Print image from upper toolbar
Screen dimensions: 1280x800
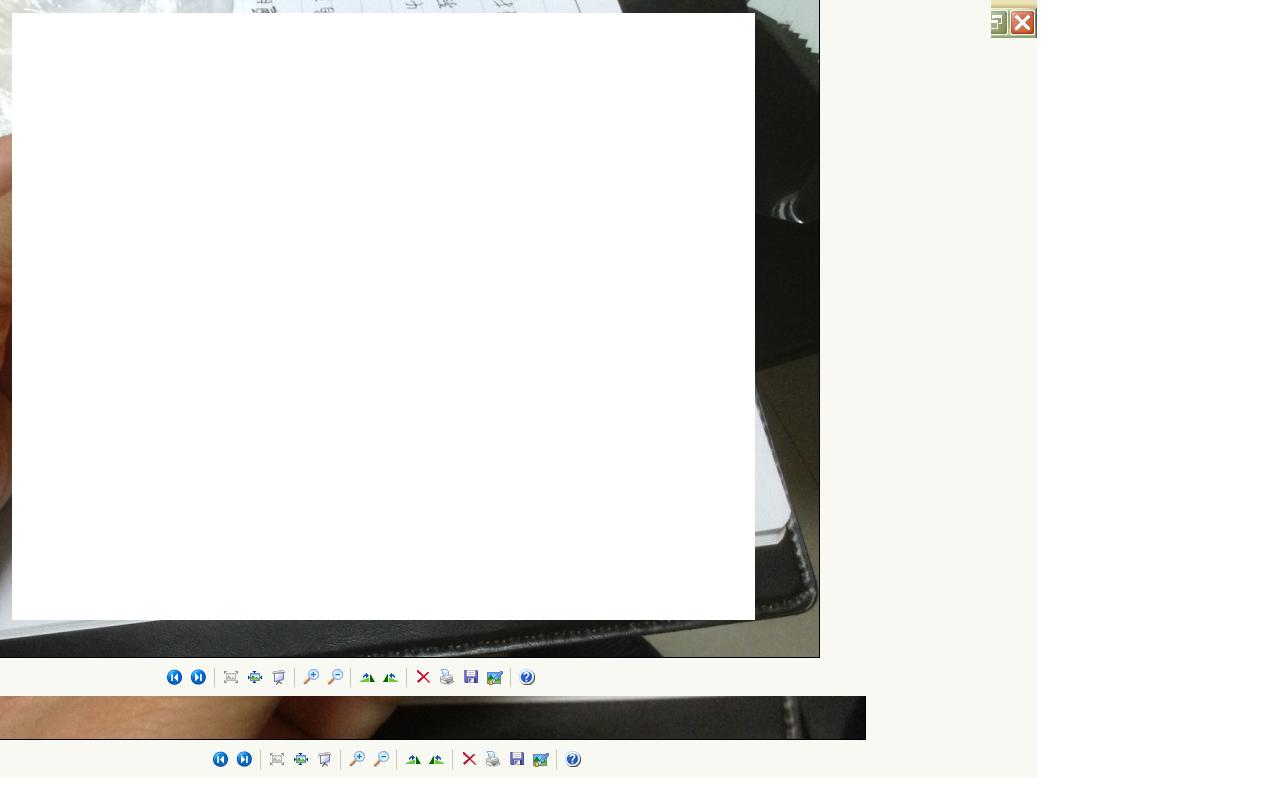coord(447,677)
